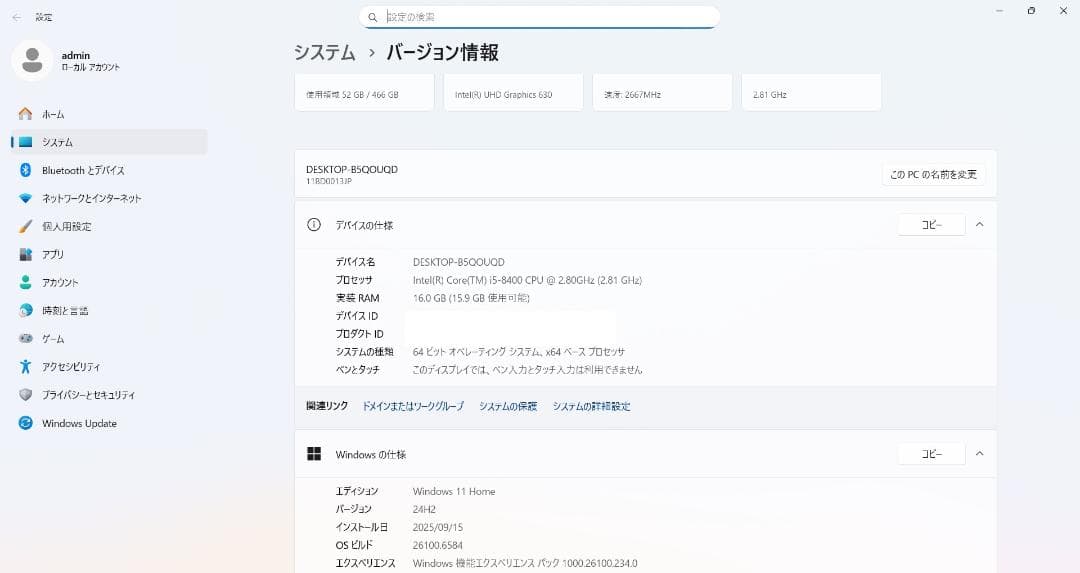
Task: Click the device specification info icon
Action: click(x=313, y=225)
